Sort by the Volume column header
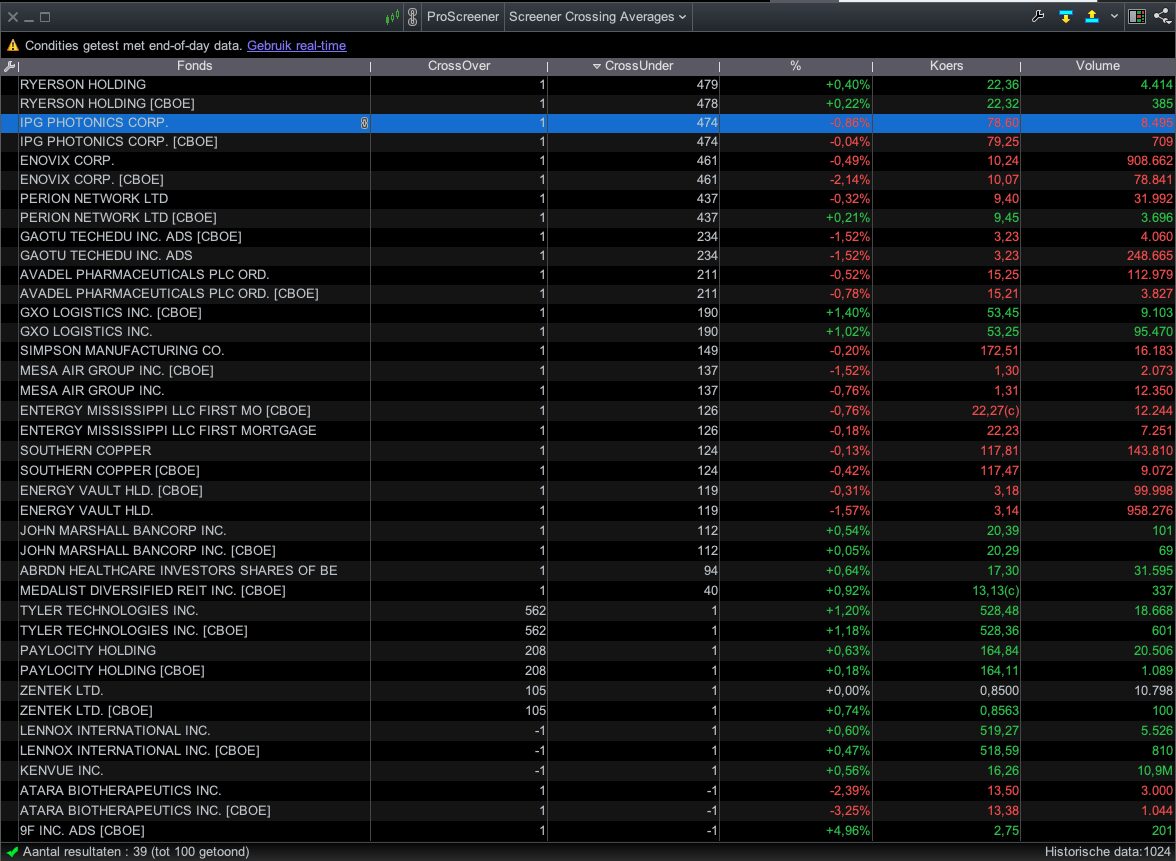1176x861 pixels. [x=1097, y=66]
